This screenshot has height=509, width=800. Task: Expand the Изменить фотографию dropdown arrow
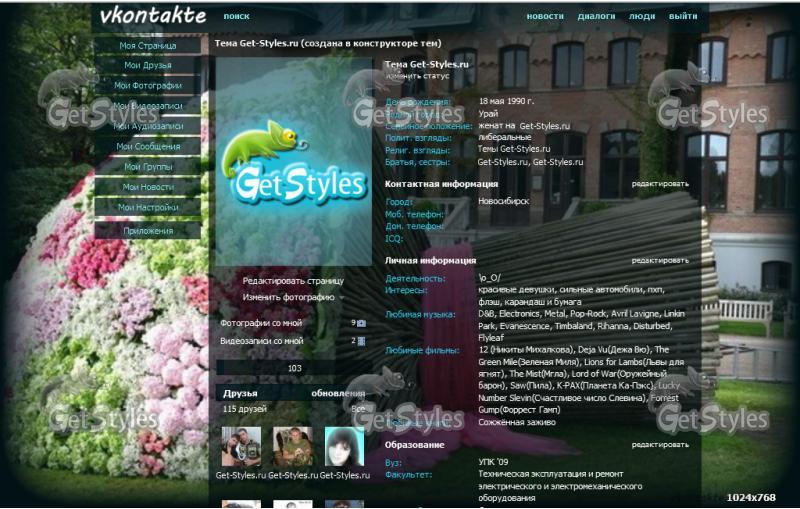[x=341, y=298]
